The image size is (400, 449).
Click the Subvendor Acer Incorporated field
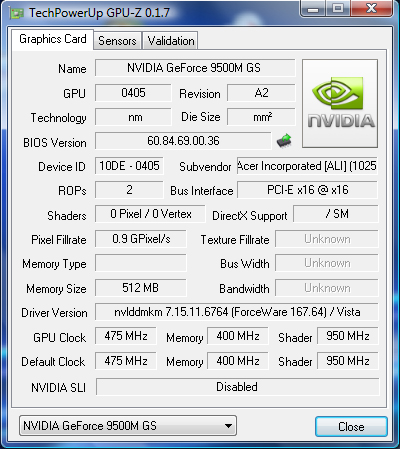pos(307,166)
